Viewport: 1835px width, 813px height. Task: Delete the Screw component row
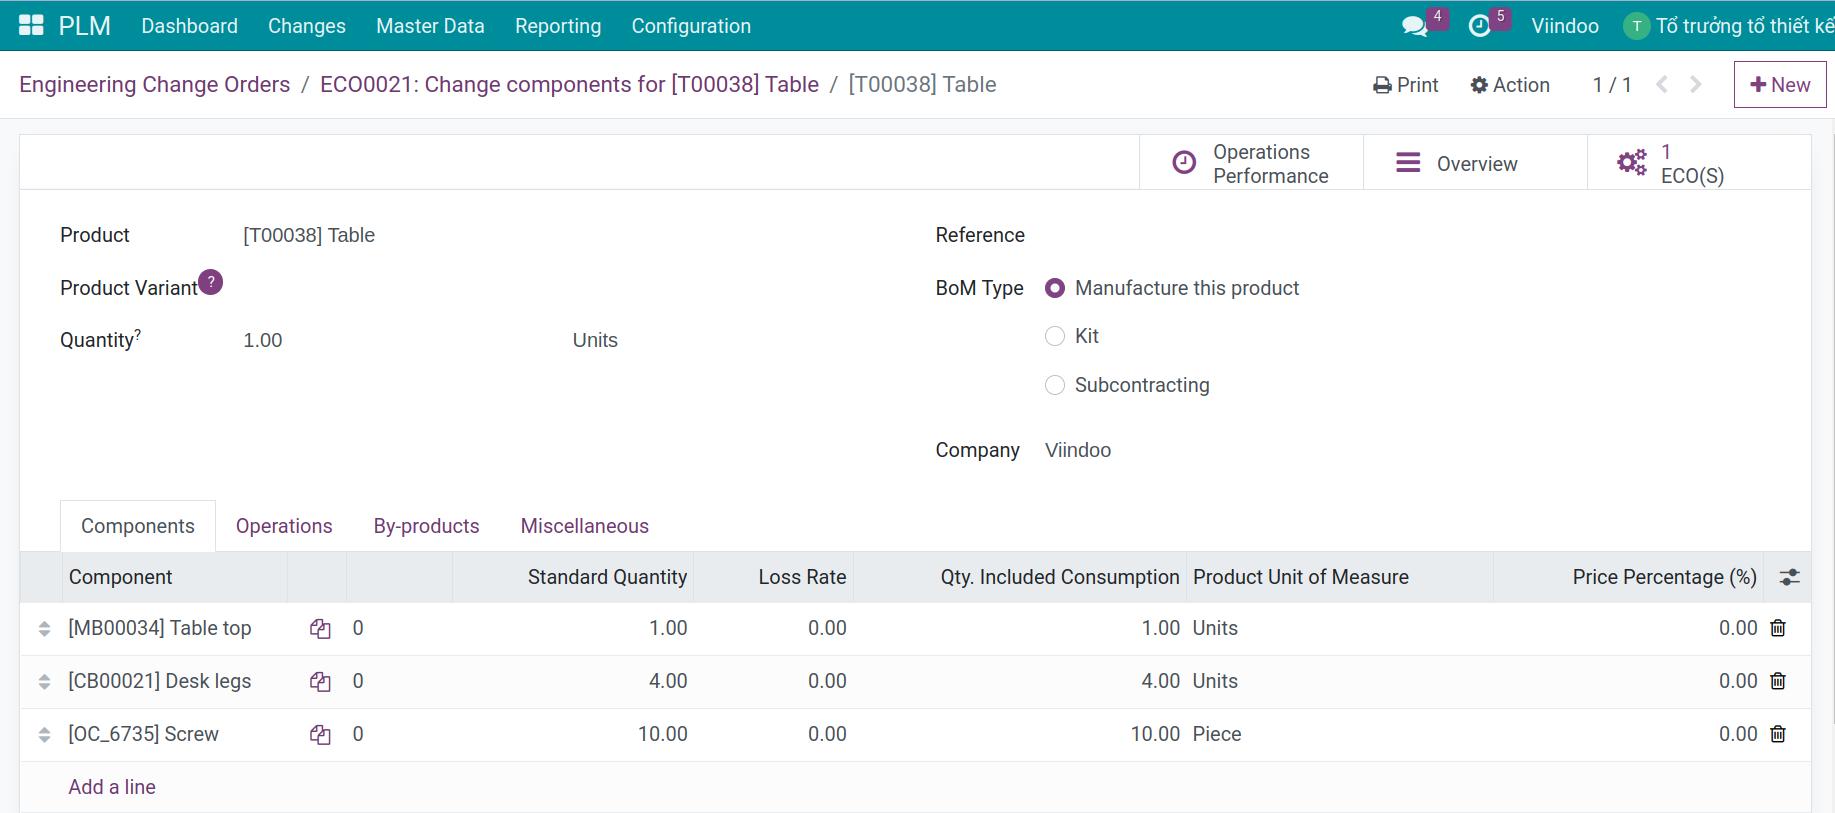[1778, 734]
